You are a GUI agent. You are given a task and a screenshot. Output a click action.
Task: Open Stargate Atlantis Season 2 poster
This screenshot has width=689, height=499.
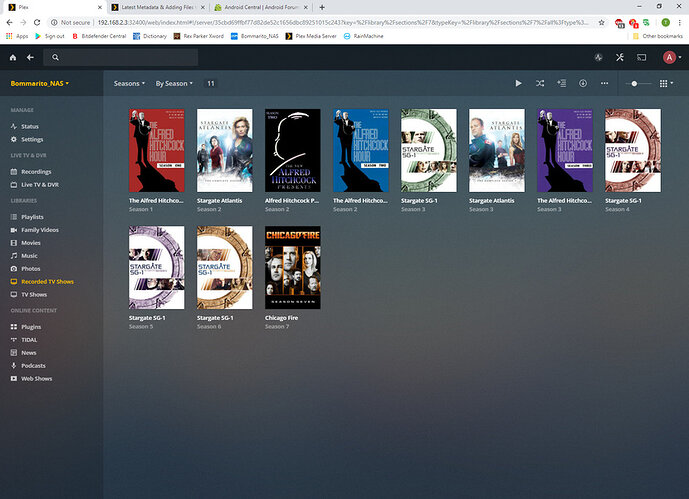(x=225, y=150)
